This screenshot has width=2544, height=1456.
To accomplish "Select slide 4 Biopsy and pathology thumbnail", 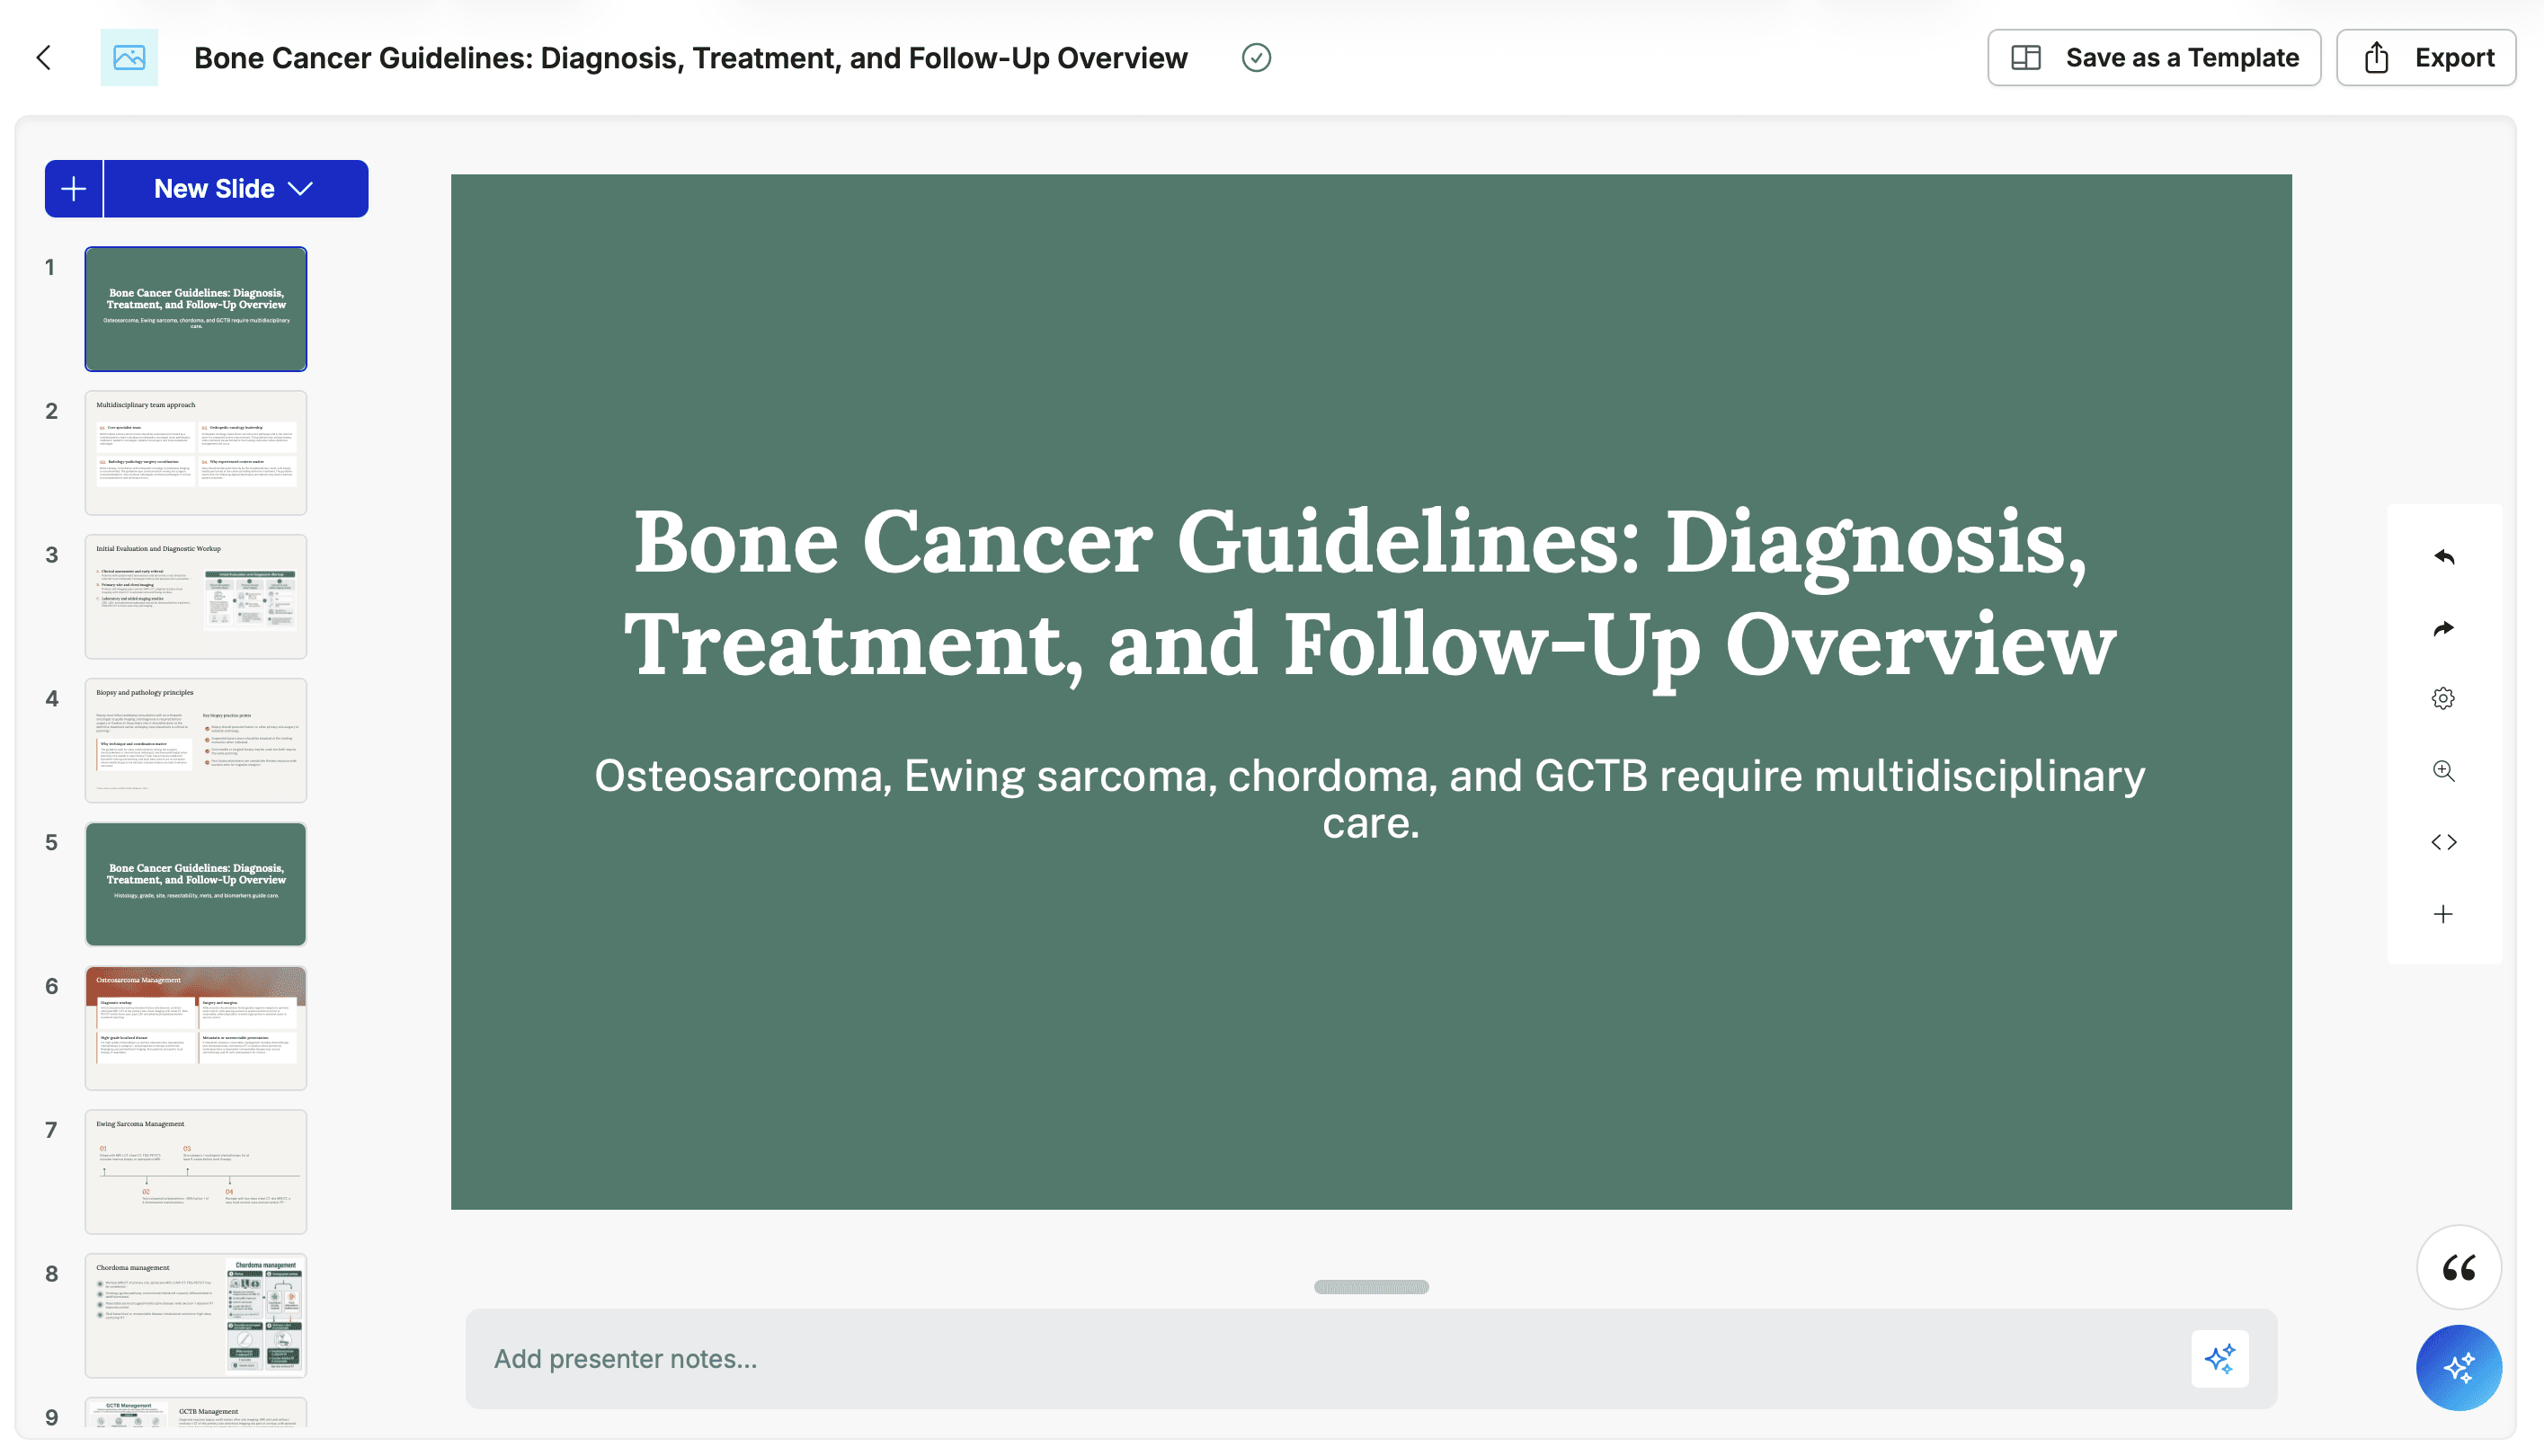I will pyautogui.click(x=196, y=741).
